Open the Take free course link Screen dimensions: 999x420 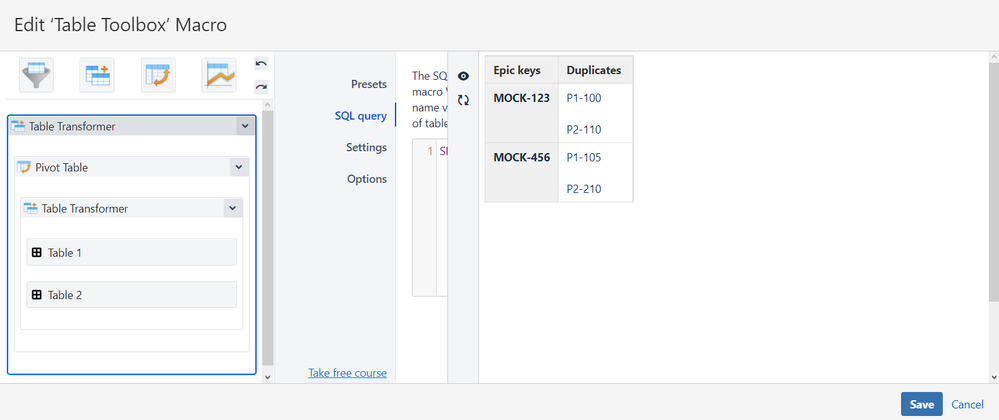[347, 373]
